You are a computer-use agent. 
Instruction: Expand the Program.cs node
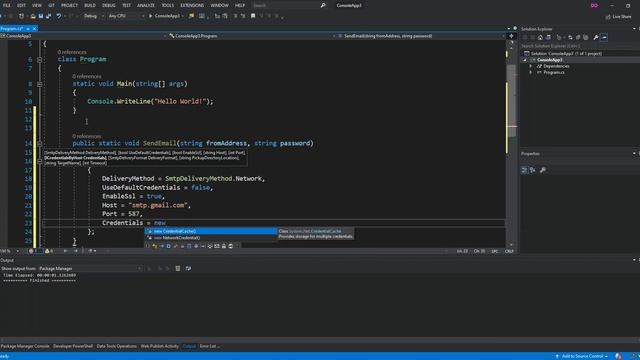pyautogui.click(x=531, y=72)
